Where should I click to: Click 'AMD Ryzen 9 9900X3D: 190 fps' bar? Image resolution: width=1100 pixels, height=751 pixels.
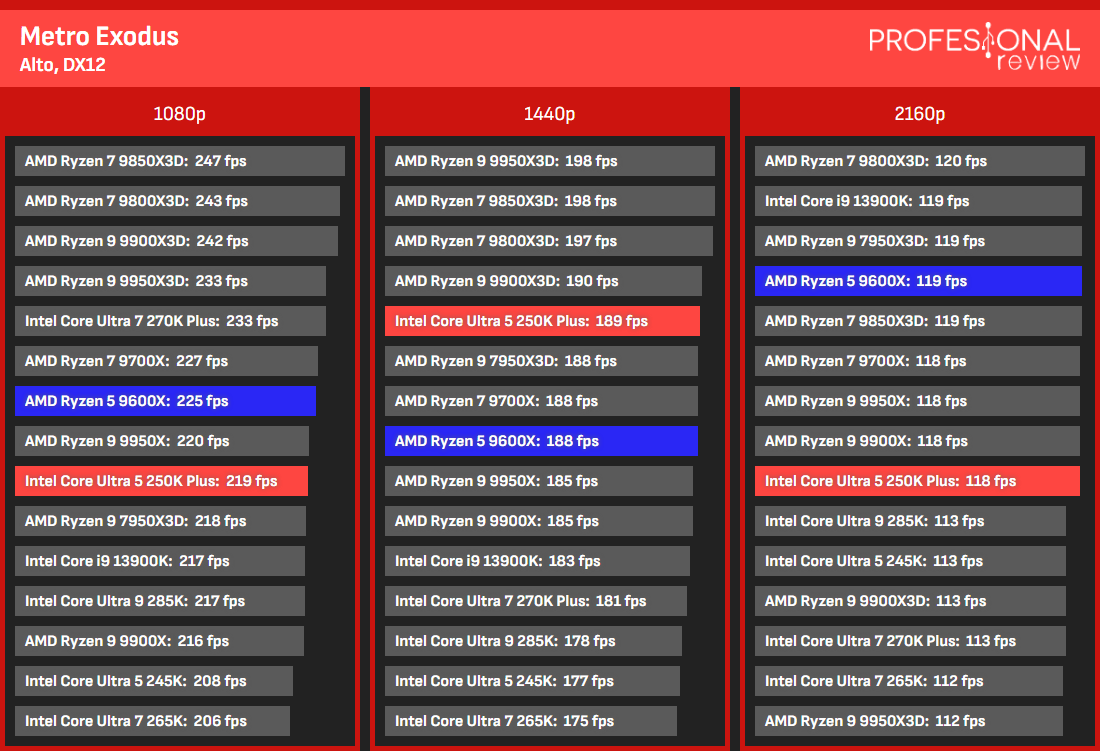(x=544, y=280)
